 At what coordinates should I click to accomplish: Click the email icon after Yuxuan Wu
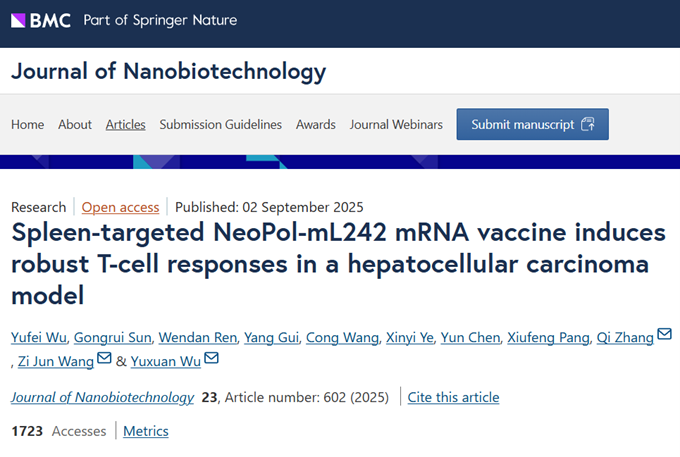pyautogui.click(x=211, y=358)
